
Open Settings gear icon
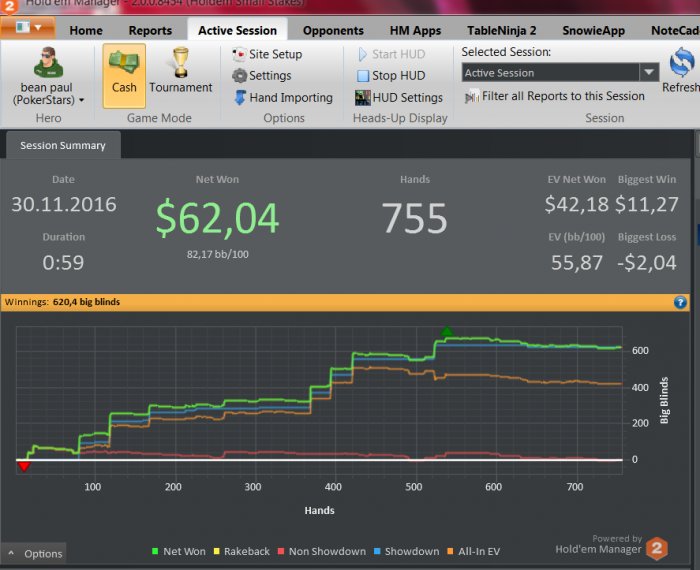[239, 76]
